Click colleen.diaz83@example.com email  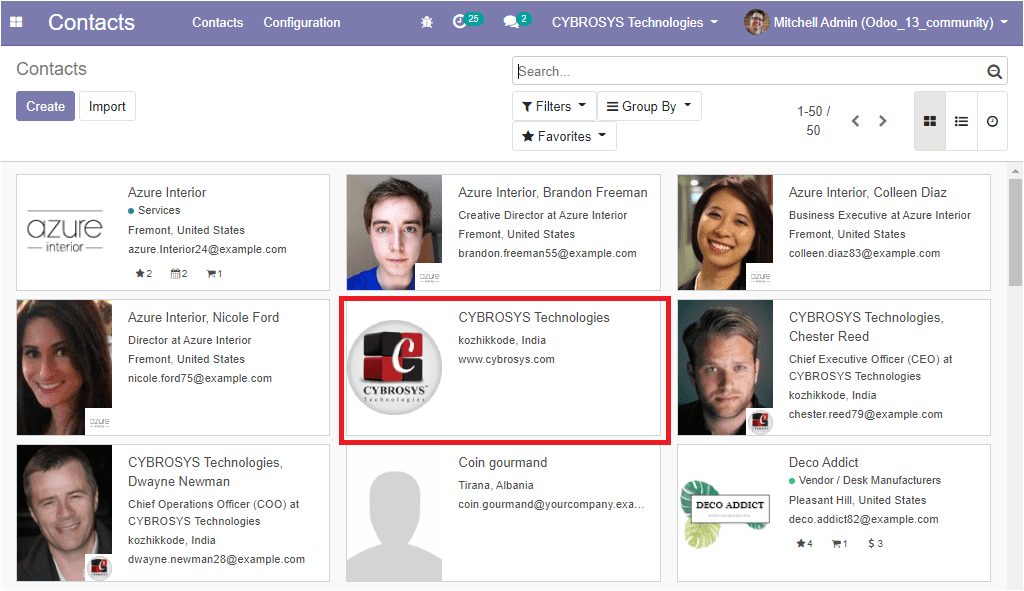pos(864,253)
